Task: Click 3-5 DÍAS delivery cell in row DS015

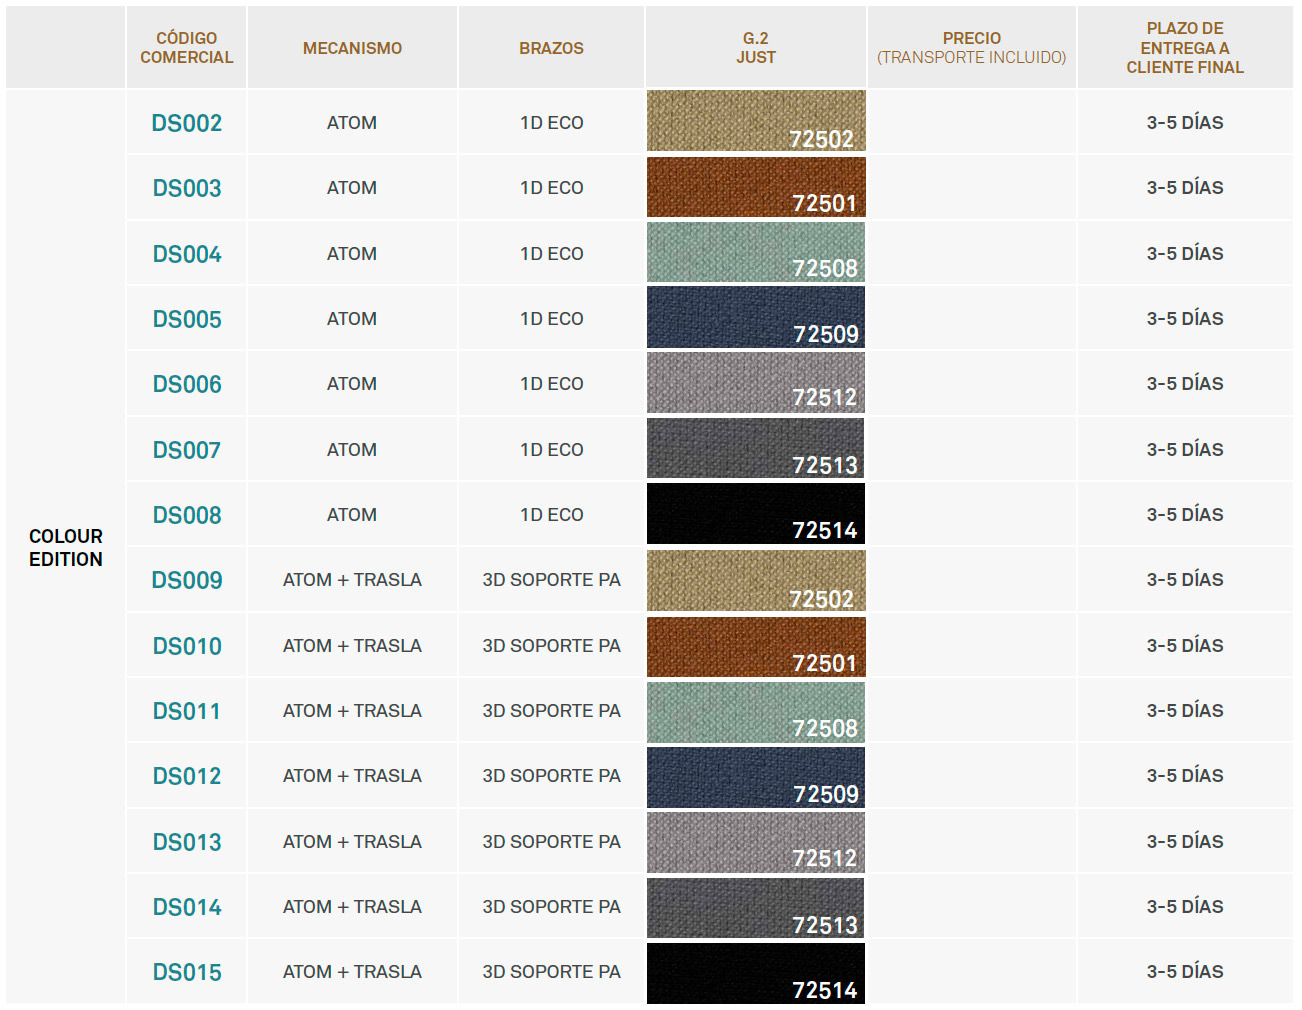Action: 1185,972
